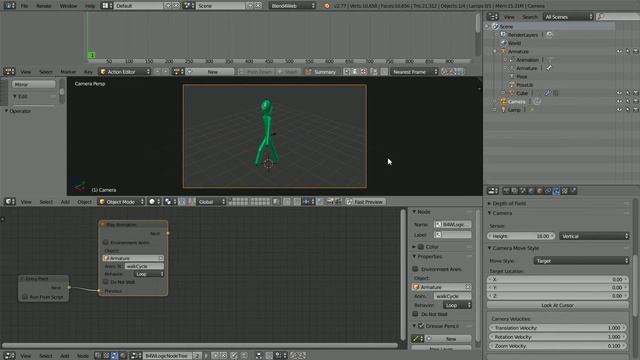Select the Render properties tab icon
This screenshot has width=640, height=360.
[506, 191]
